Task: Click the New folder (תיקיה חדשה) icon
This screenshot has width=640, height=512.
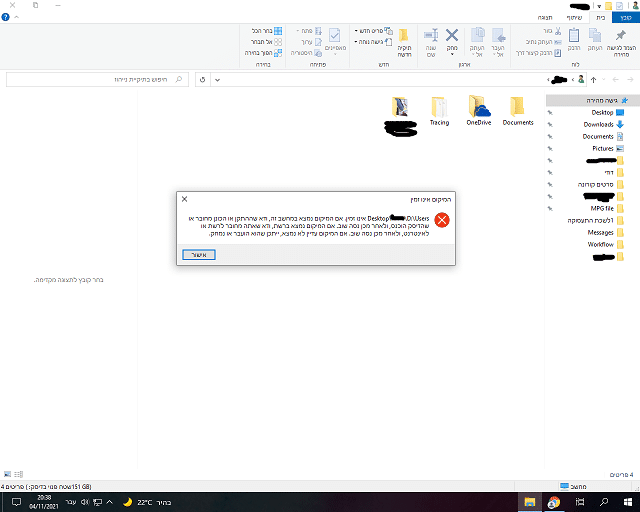Action: click(x=404, y=36)
